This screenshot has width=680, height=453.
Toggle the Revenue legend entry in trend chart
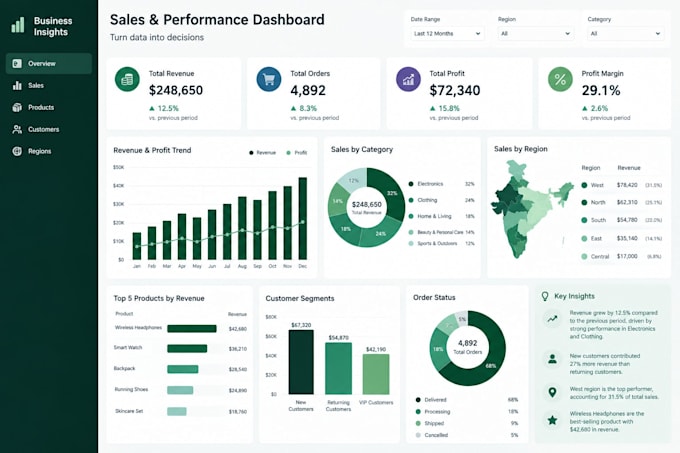262,153
